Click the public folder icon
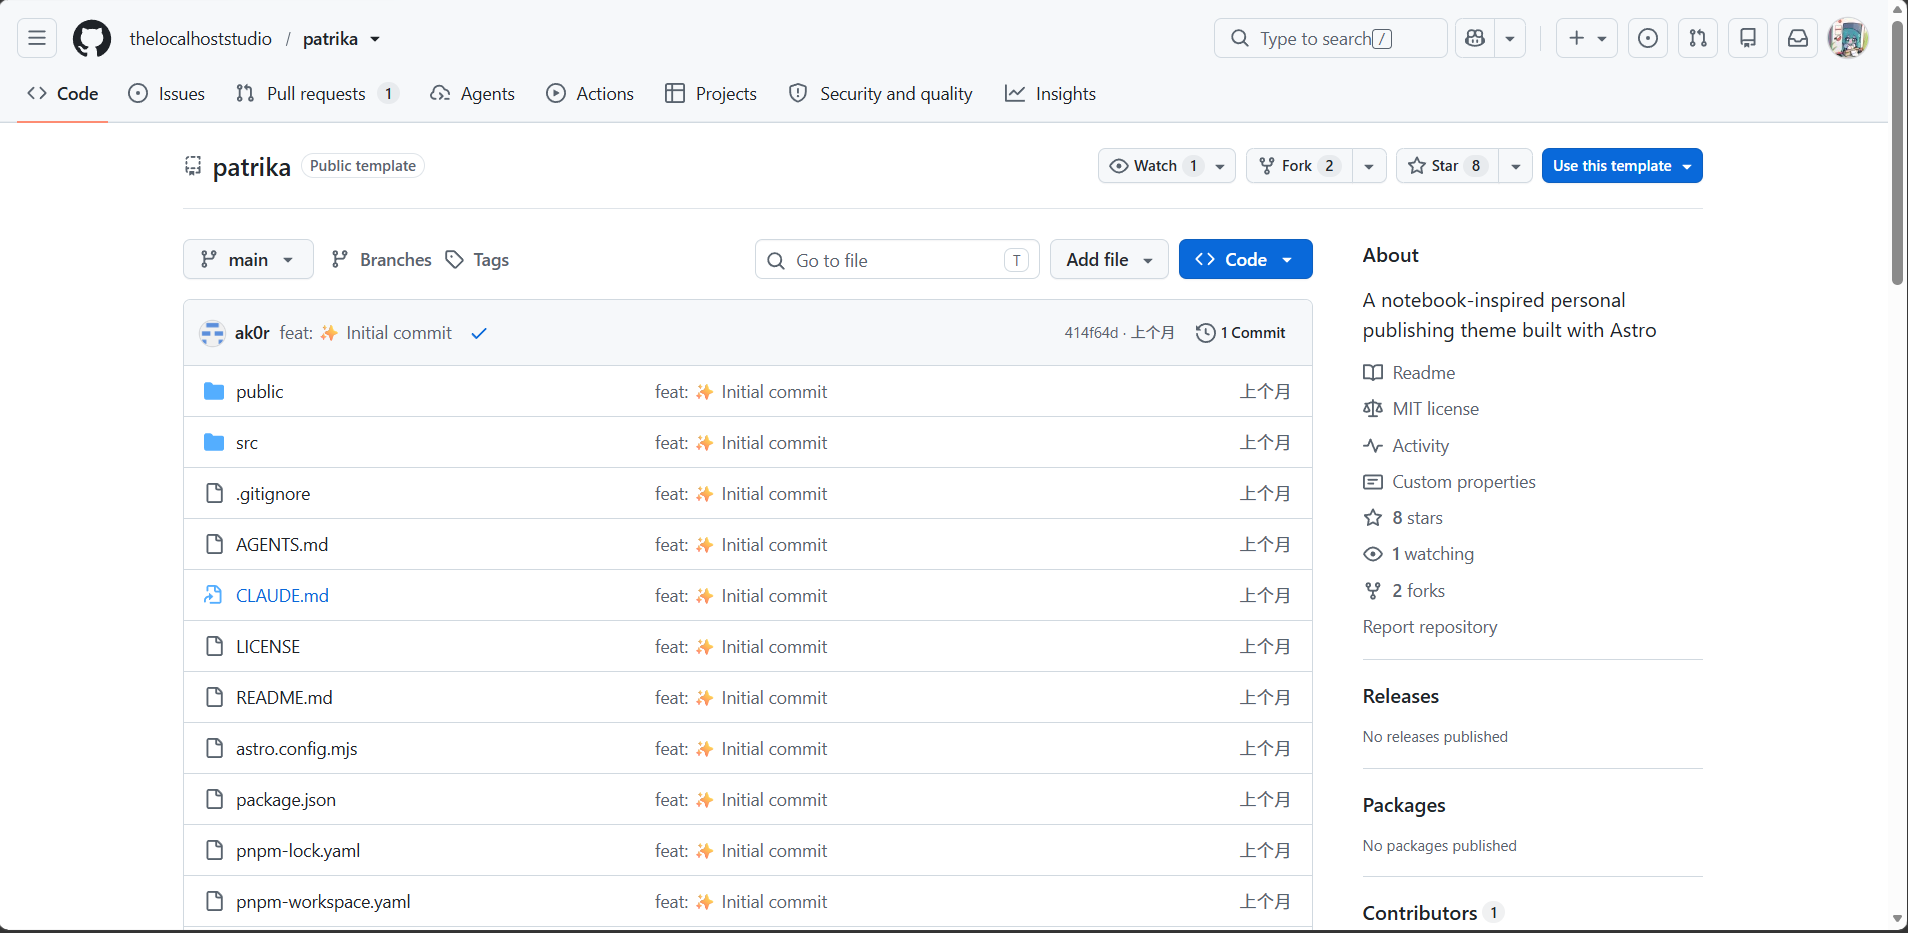 pyautogui.click(x=214, y=391)
